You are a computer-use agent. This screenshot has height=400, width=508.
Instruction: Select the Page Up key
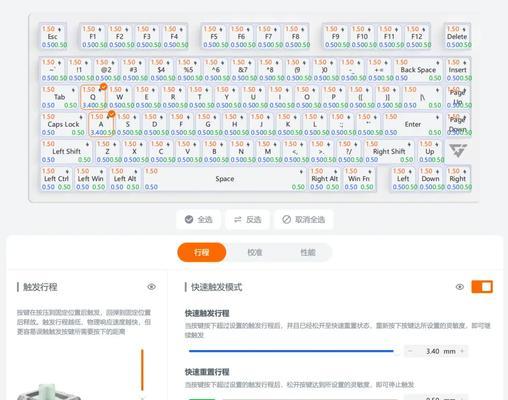(x=457, y=97)
